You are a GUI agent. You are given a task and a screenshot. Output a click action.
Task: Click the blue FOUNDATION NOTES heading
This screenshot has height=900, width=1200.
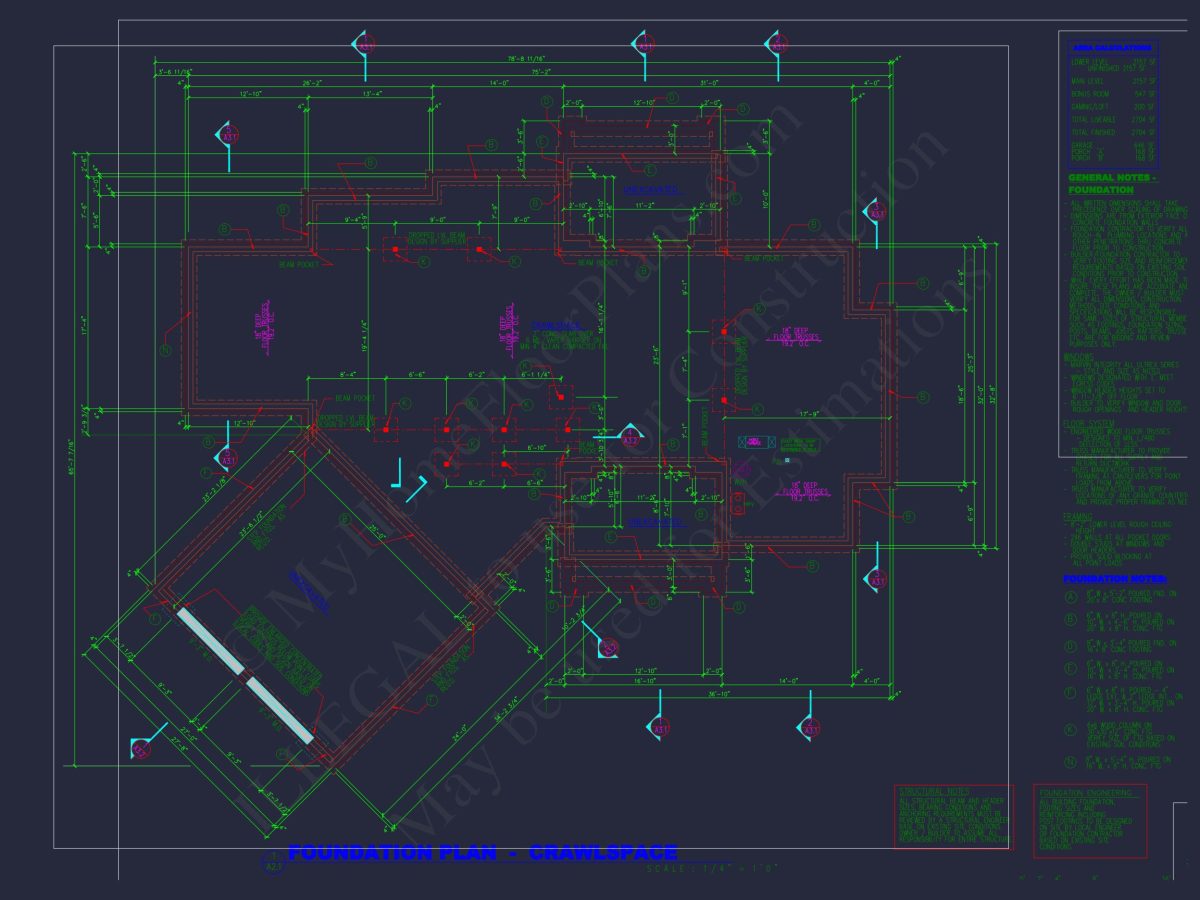(1110, 579)
